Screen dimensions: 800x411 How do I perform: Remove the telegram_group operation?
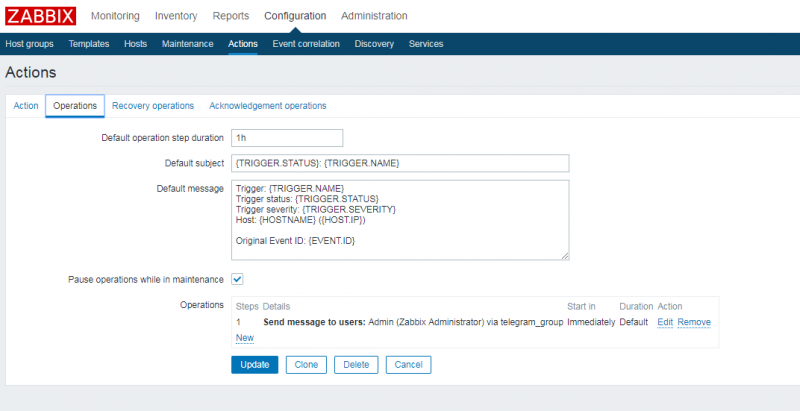(694, 322)
